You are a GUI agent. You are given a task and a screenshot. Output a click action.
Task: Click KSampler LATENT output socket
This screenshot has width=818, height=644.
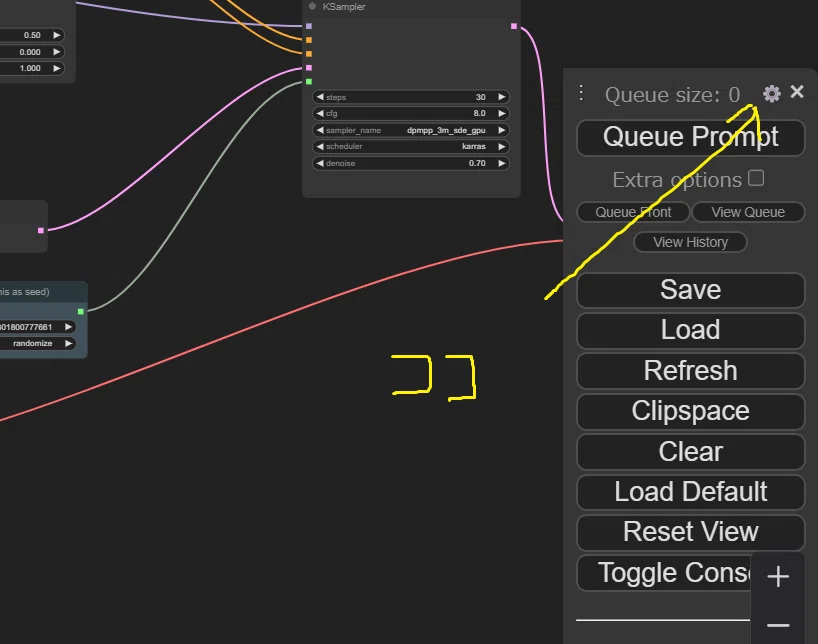pyautogui.click(x=514, y=26)
